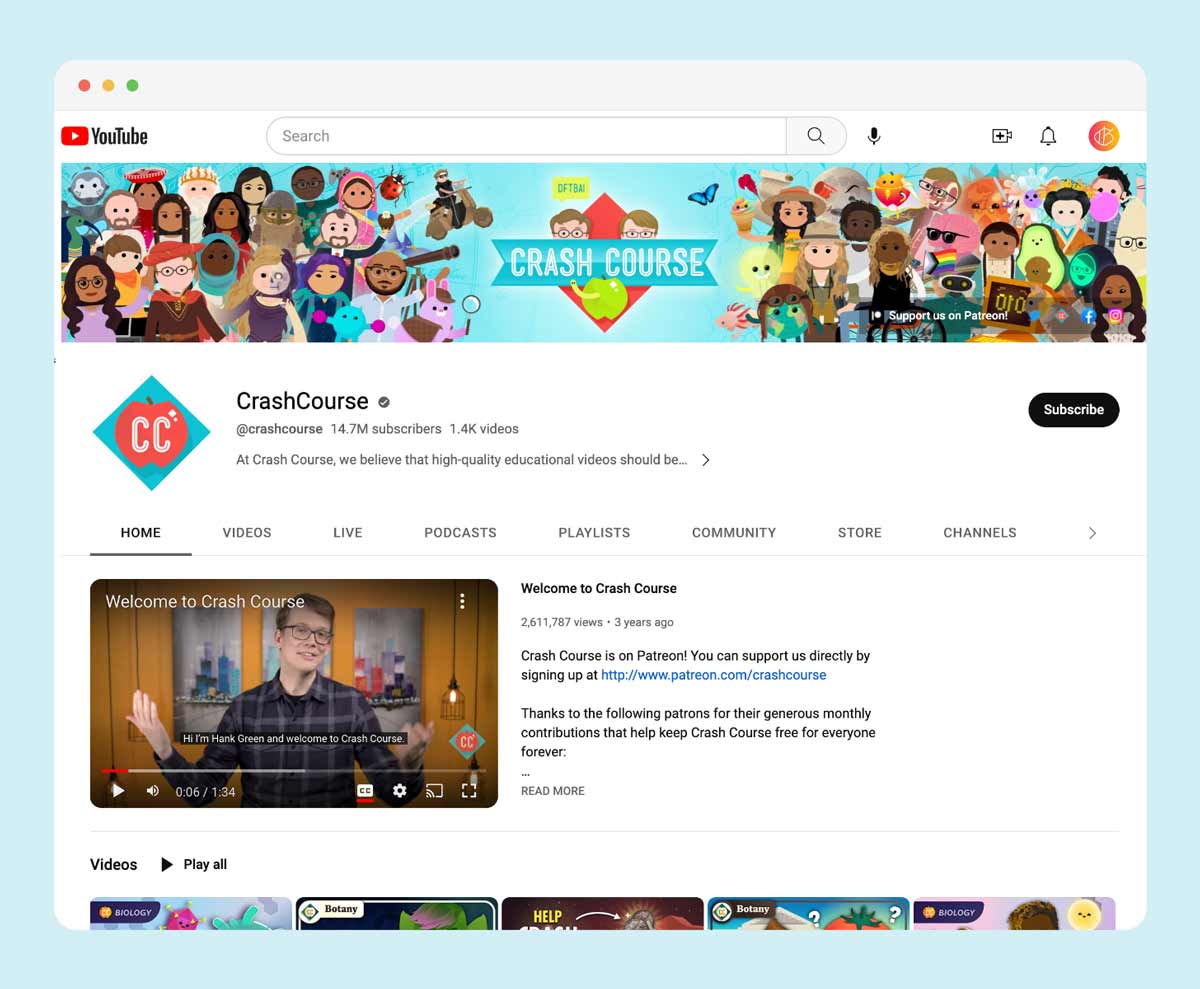This screenshot has width=1200, height=989.
Task: Open video settings gear icon
Action: (x=399, y=791)
